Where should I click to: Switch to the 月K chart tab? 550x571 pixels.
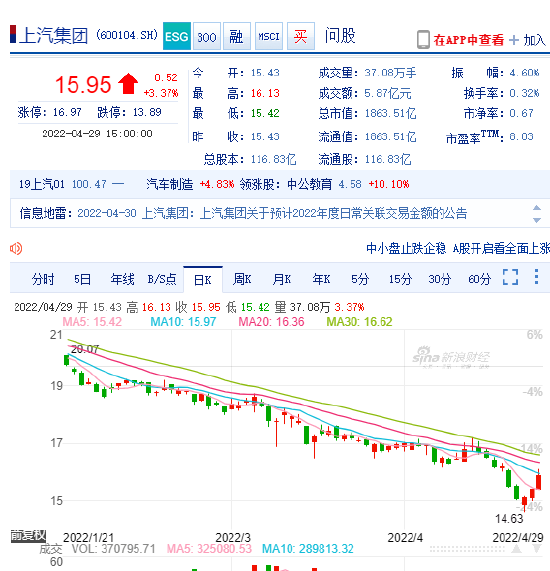(282, 279)
